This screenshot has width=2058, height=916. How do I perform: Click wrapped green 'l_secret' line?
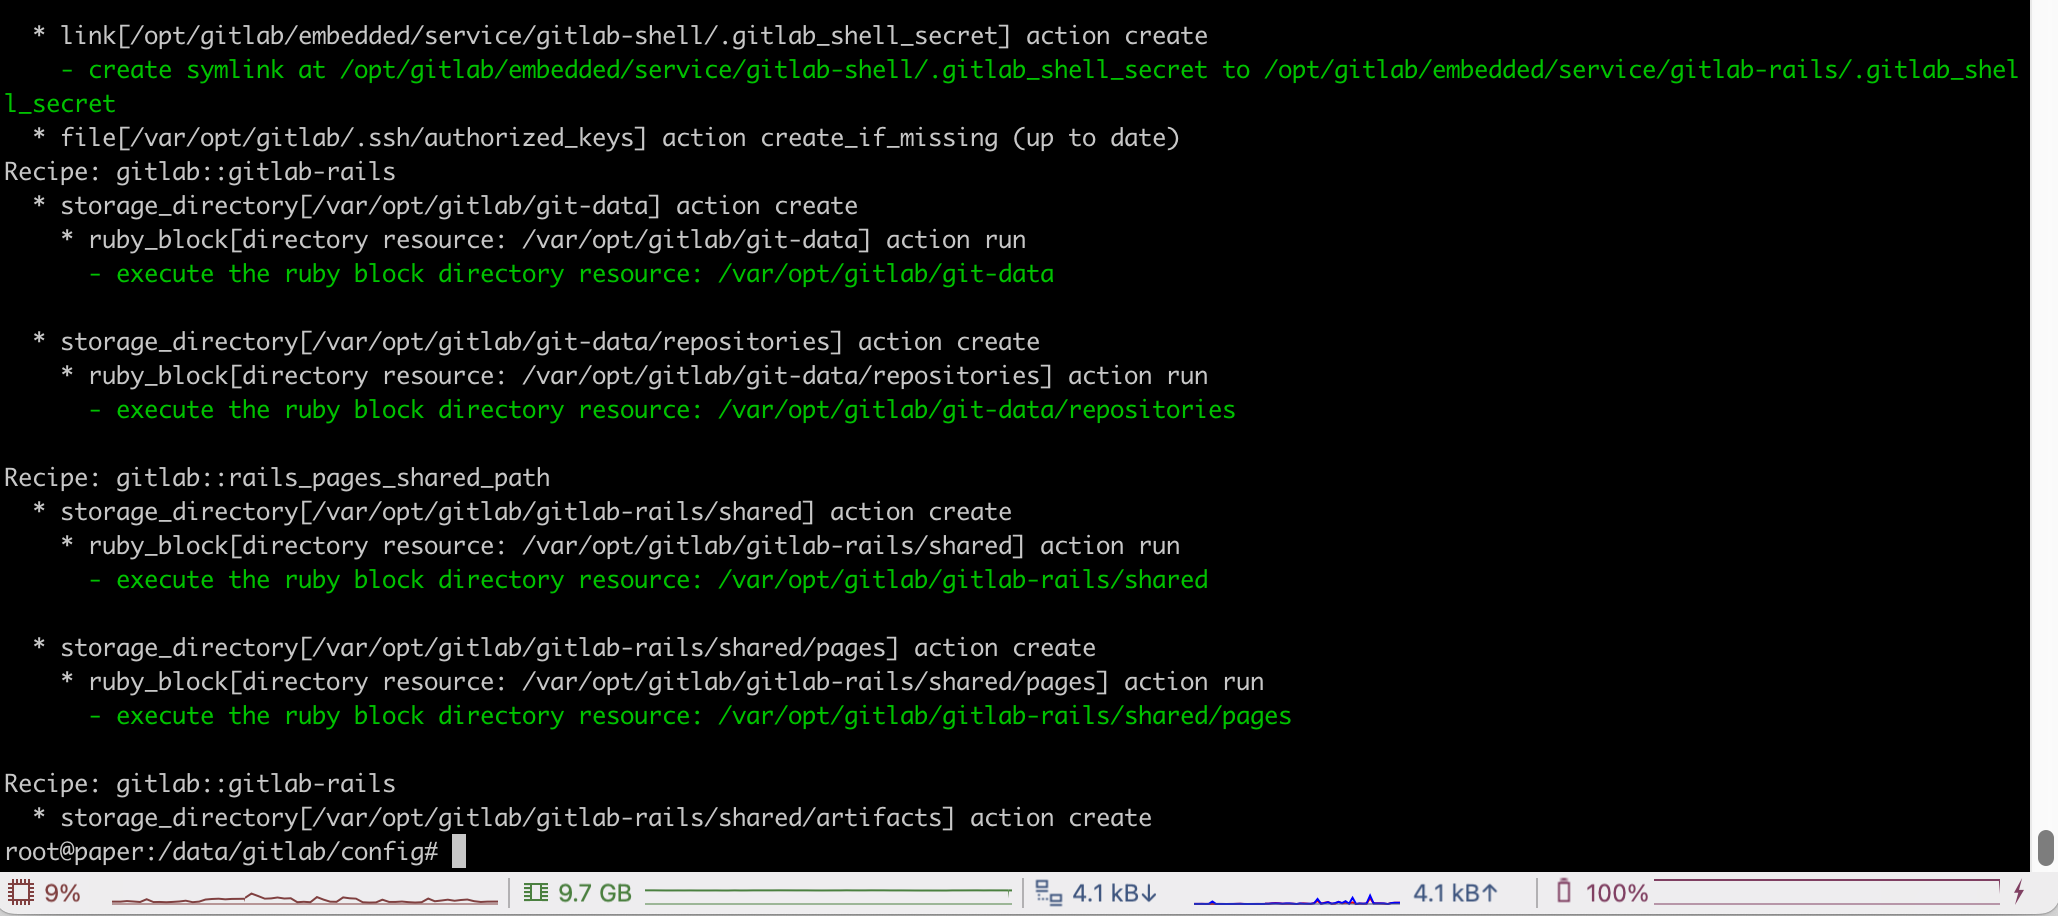point(60,104)
